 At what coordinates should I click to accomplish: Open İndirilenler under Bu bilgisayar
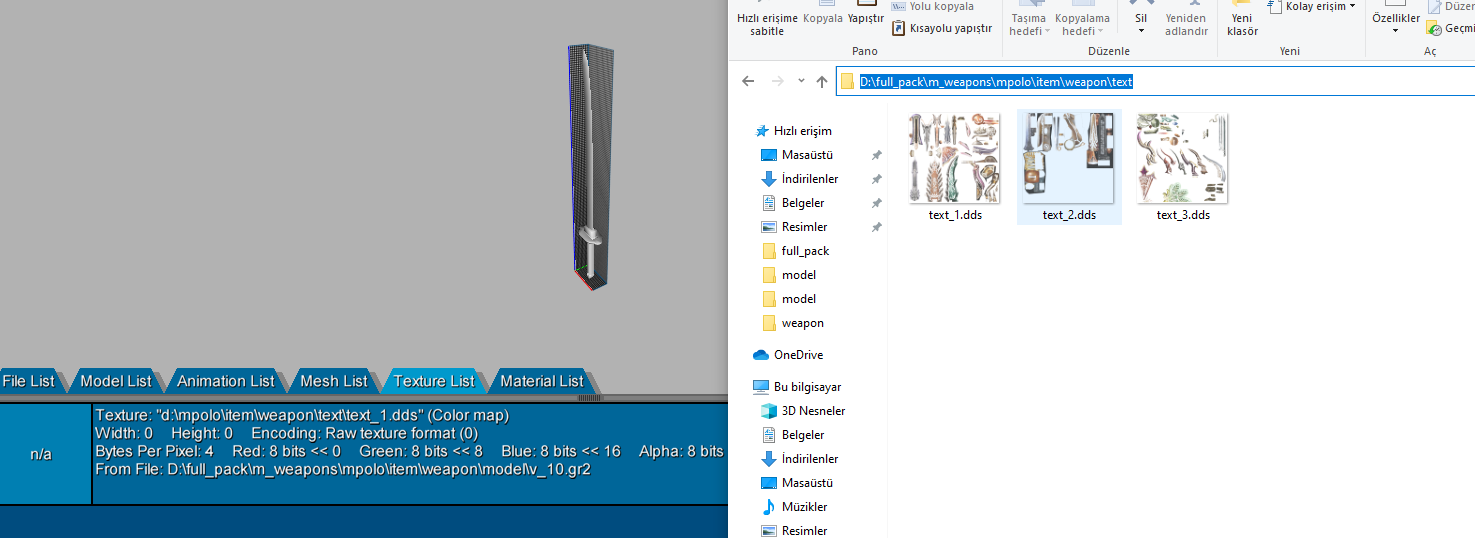809,459
